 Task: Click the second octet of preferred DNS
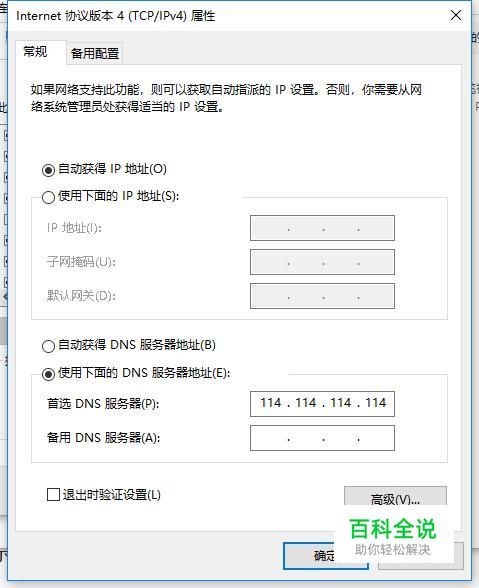click(306, 403)
